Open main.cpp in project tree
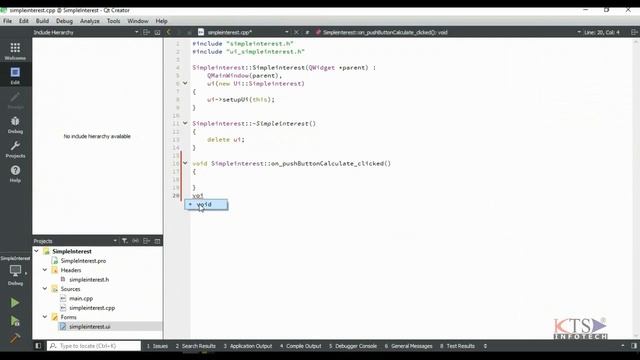The image size is (640, 360). click(x=81, y=298)
